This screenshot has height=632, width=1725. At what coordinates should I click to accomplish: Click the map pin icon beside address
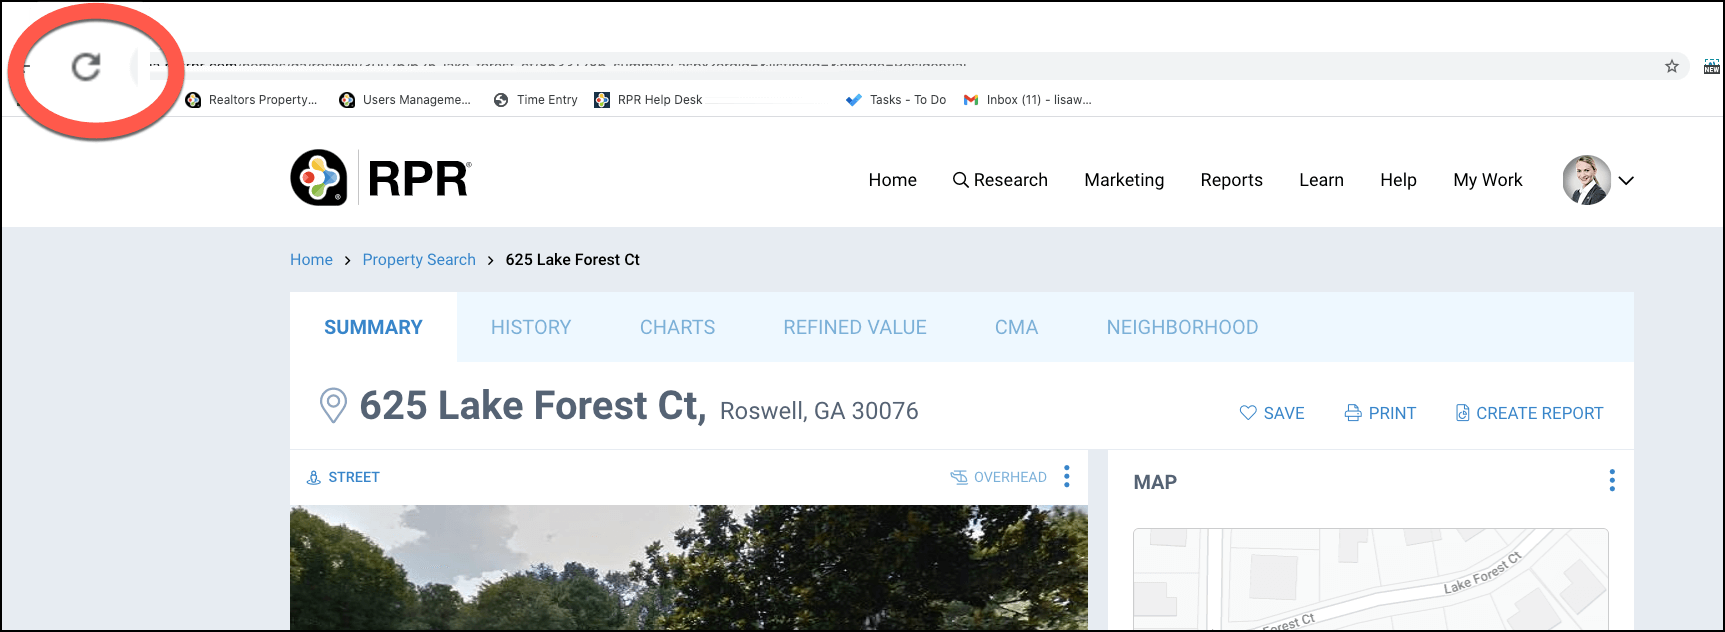tap(333, 406)
